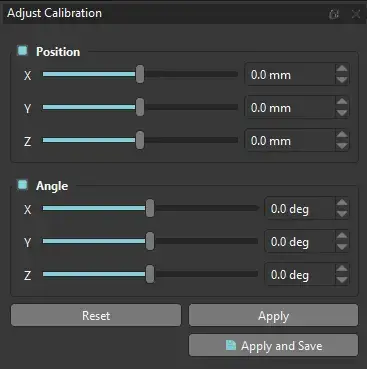Increase Position Z with the up arrow

[342, 135]
